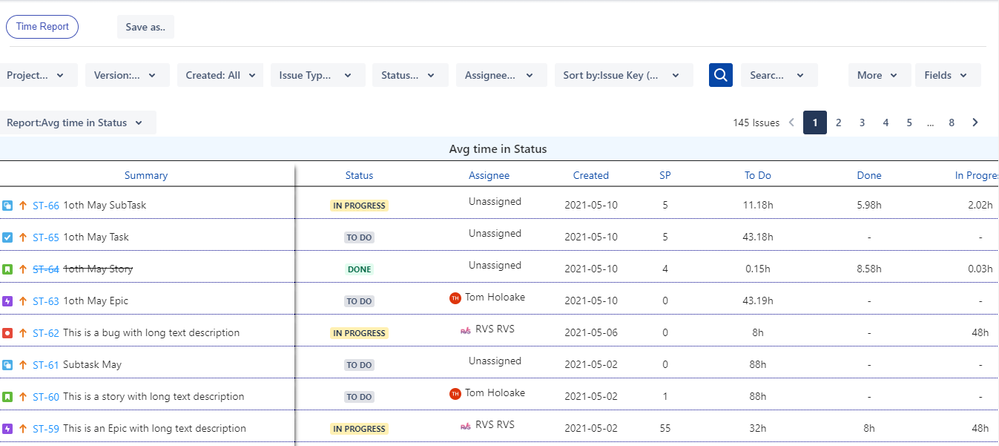Click Tom Holoake's avatar on ST-63
This screenshot has width=999, height=446.
(x=455, y=298)
